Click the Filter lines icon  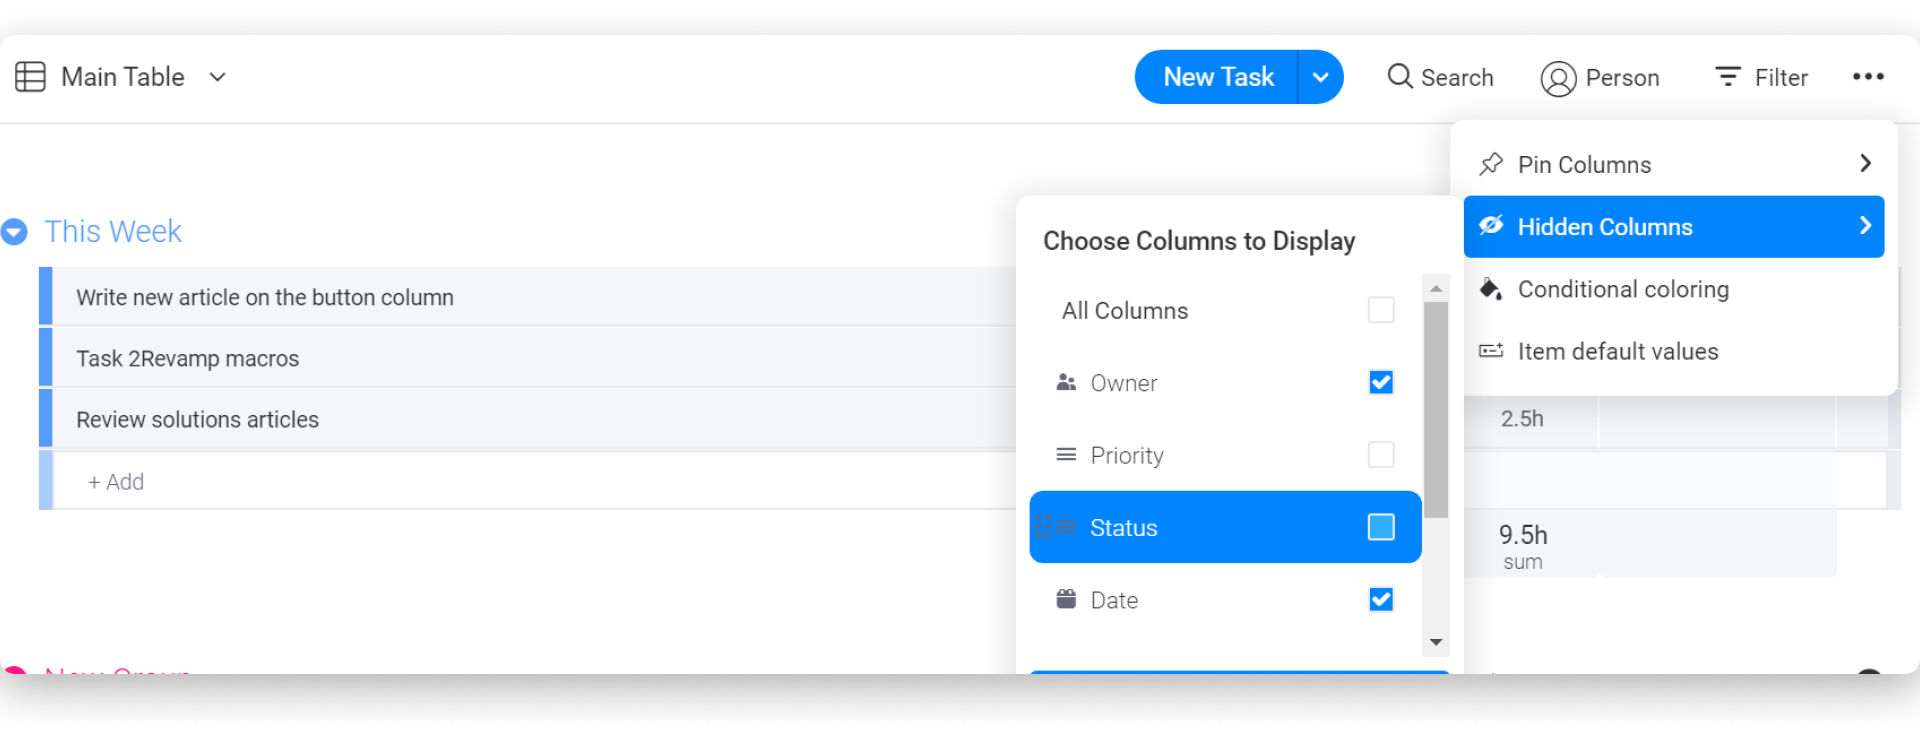[x=1728, y=76]
